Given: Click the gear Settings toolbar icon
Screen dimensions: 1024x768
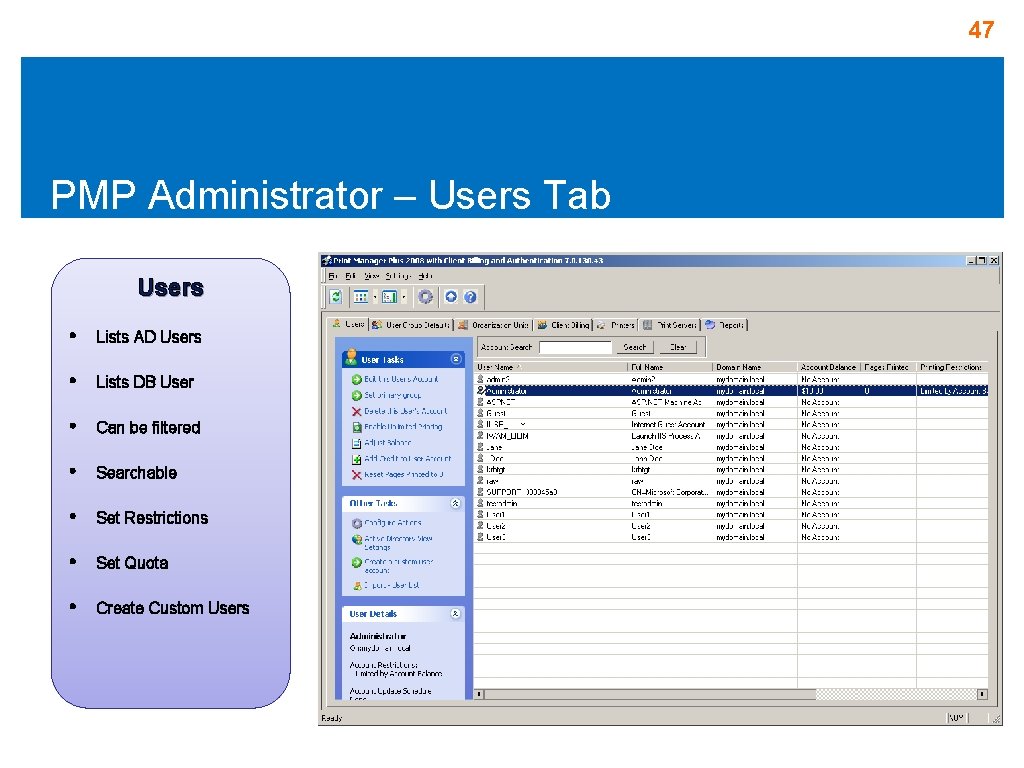Looking at the screenshot, I should [x=425, y=297].
